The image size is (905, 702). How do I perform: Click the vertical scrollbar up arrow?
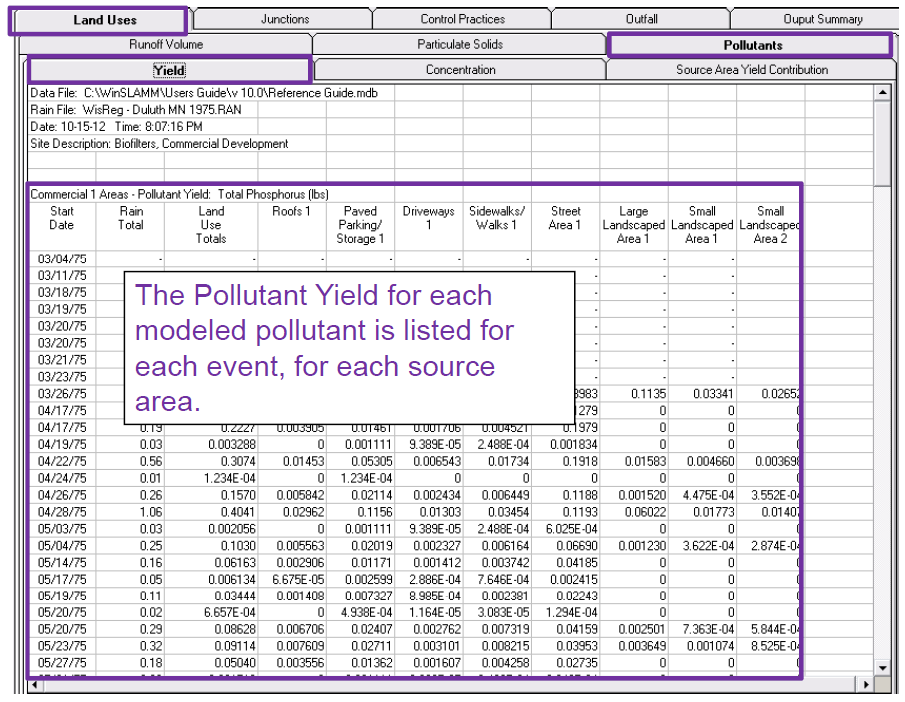pos(882,92)
